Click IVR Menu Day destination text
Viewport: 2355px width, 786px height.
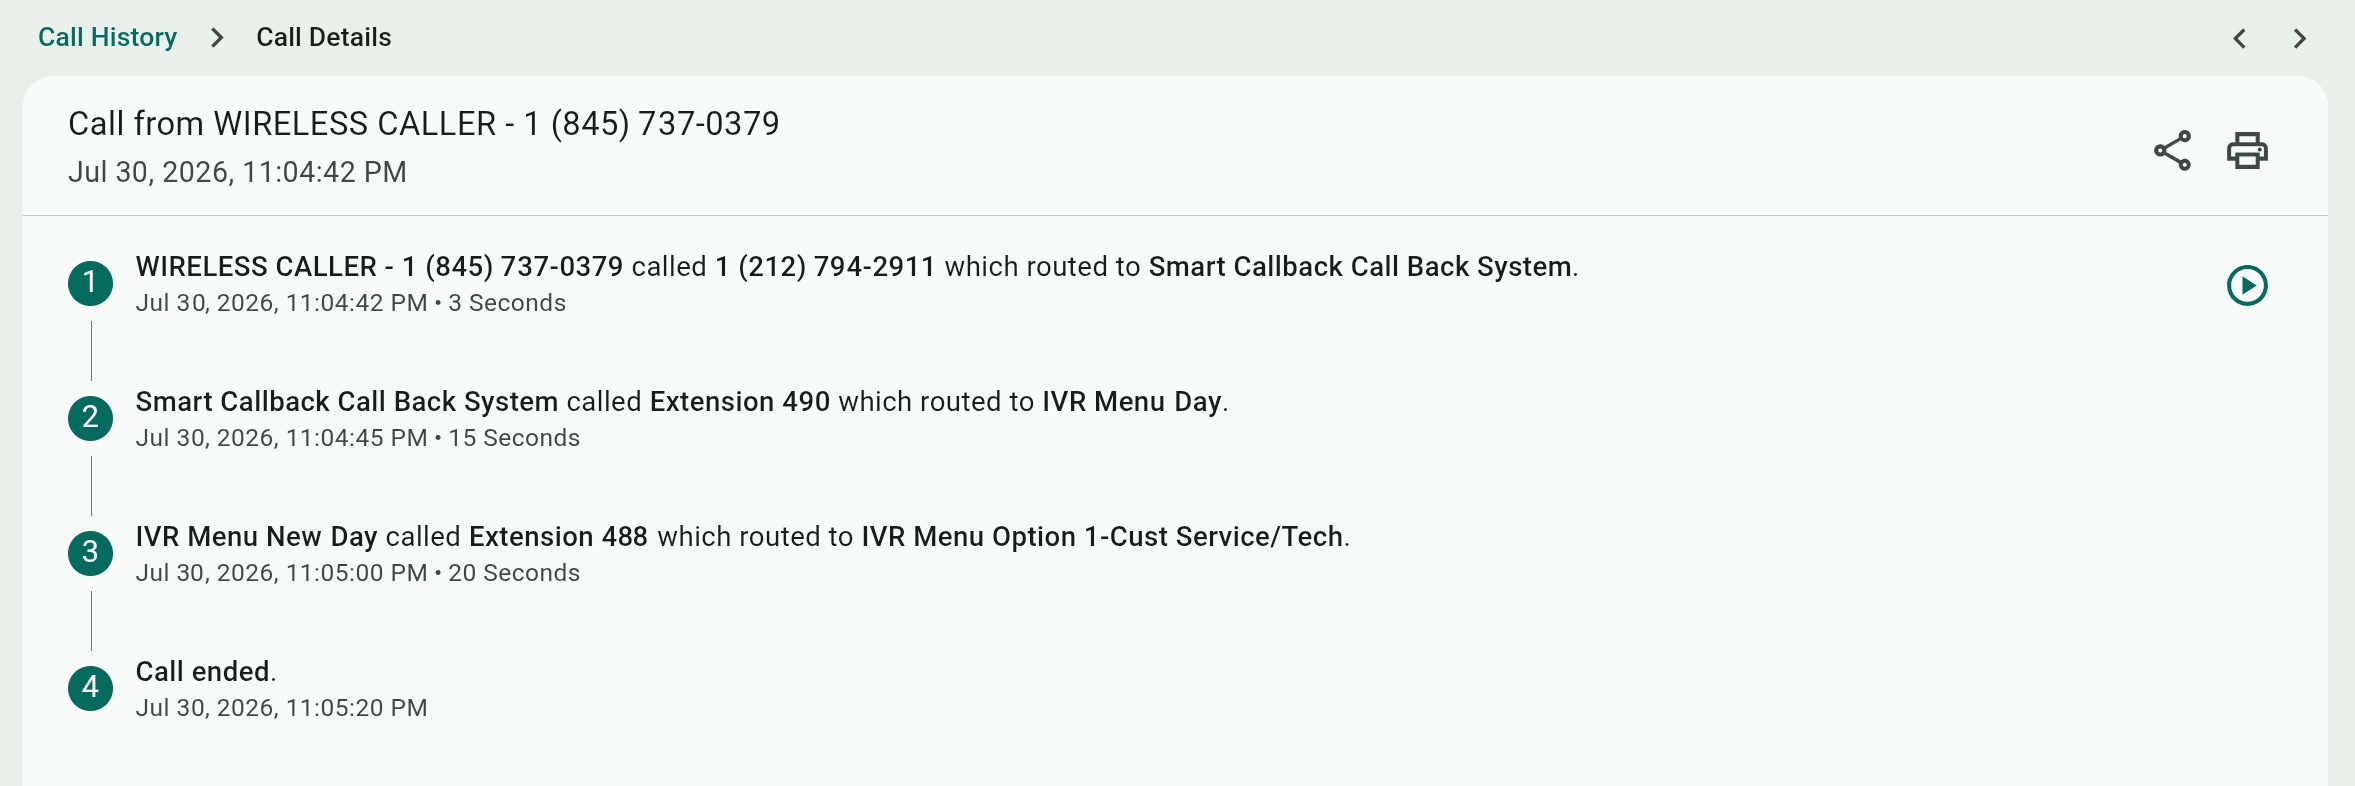[1132, 402]
